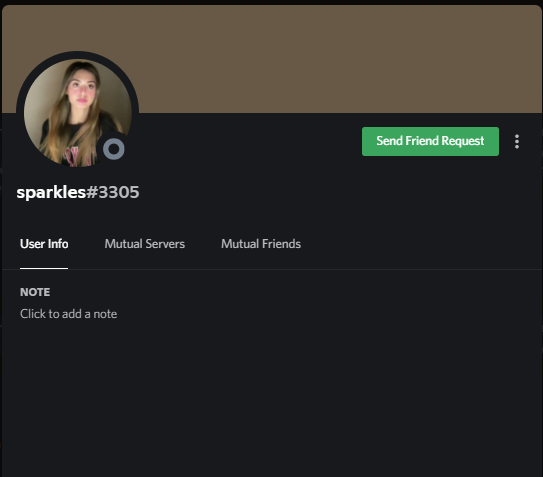Screen dimensions: 543x477
Task: Click the green friend request button
Action: pyautogui.click(x=430, y=141)
